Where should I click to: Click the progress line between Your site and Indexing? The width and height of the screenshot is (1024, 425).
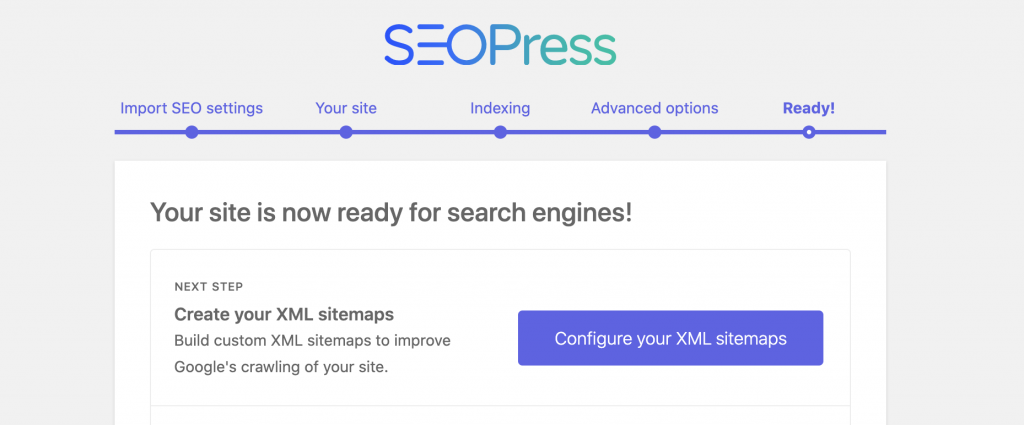(423, 132)
